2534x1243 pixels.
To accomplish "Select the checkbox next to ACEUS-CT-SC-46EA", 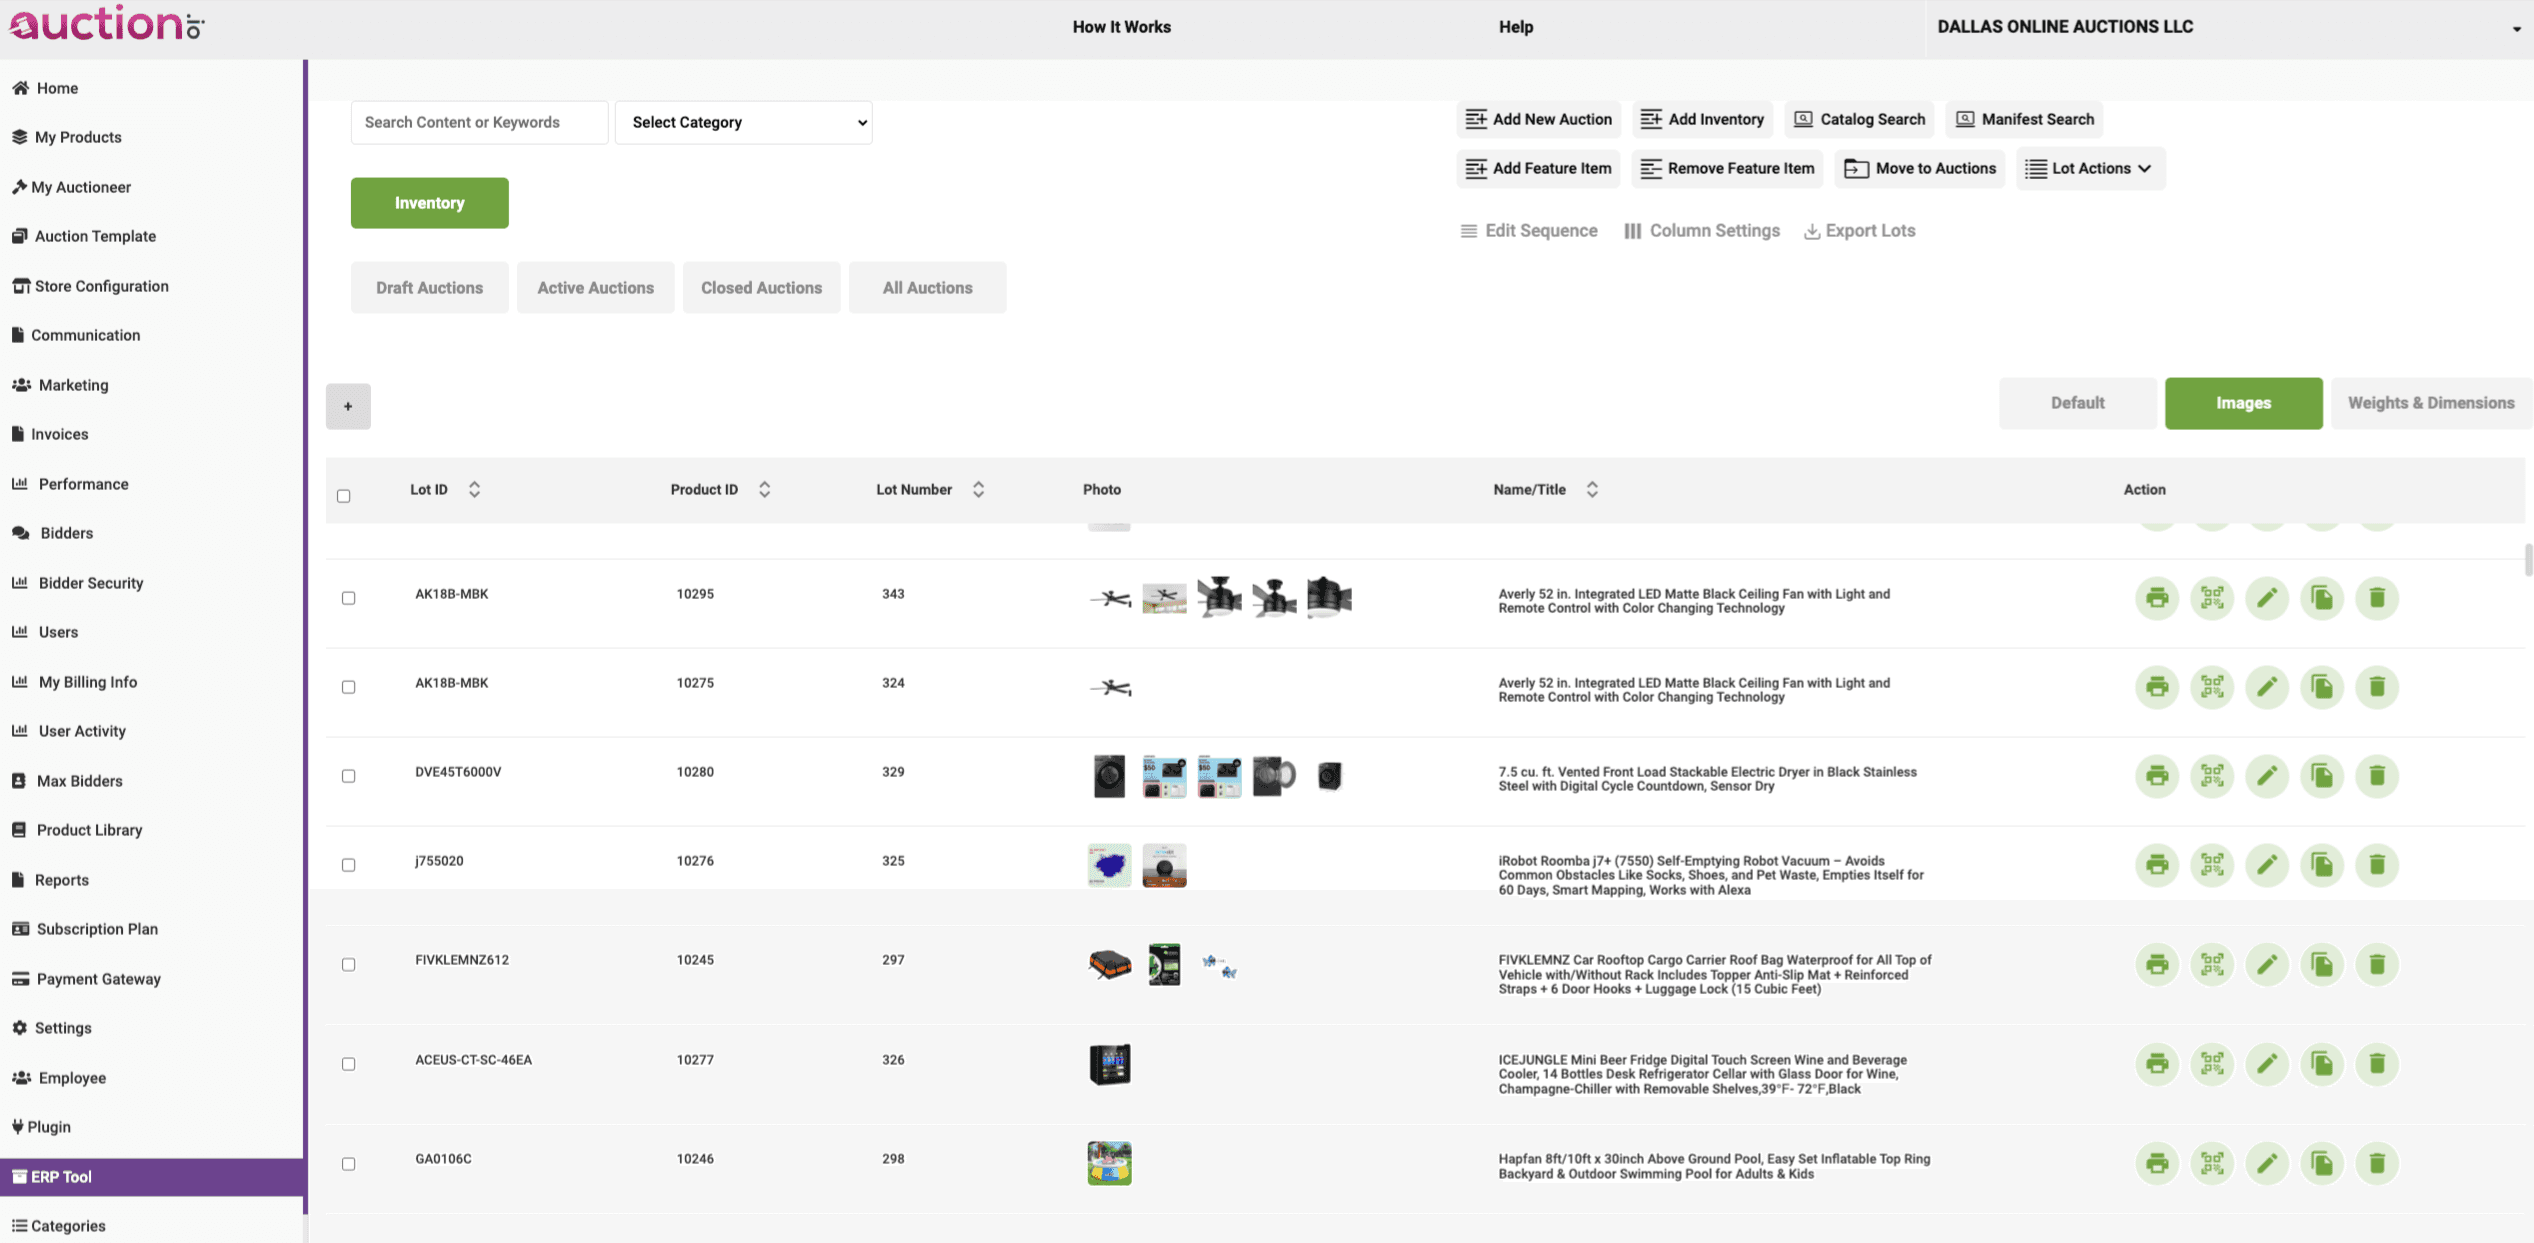I will (349, 1063).
